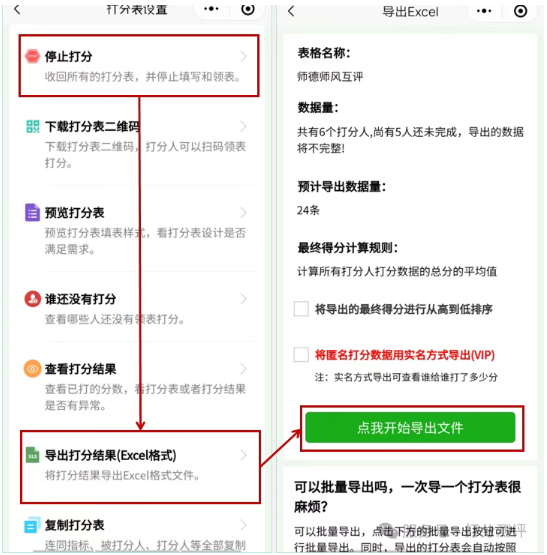Viewport: 547px width, 555px height.
Task: Click the blue copy scoring sheet icon
Action: pyautogui.click(x=32, y=525)
